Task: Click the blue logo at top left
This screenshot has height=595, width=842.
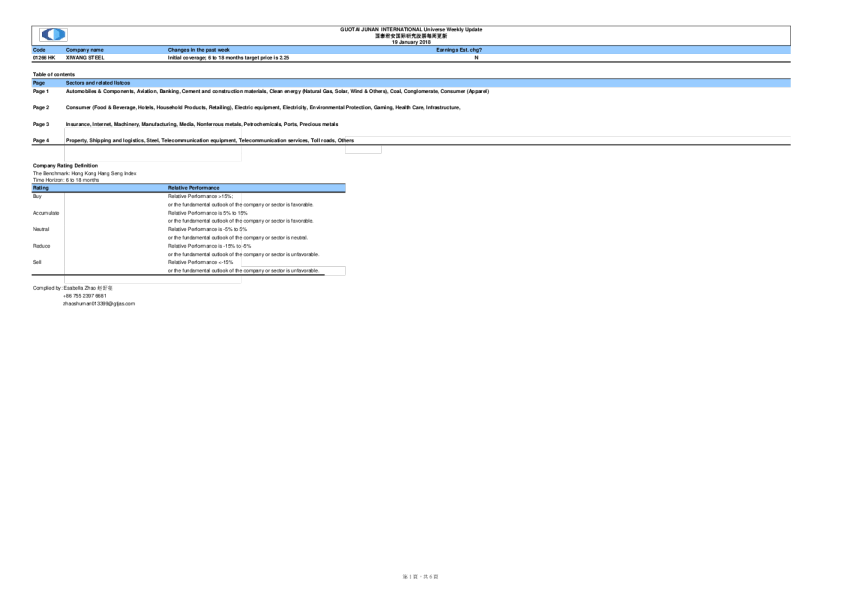Action: point(51,35)
